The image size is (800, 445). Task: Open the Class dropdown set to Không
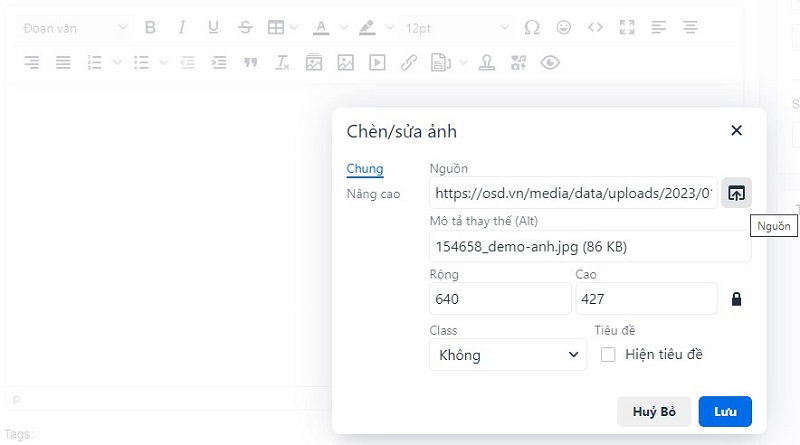tap(507, 355)
